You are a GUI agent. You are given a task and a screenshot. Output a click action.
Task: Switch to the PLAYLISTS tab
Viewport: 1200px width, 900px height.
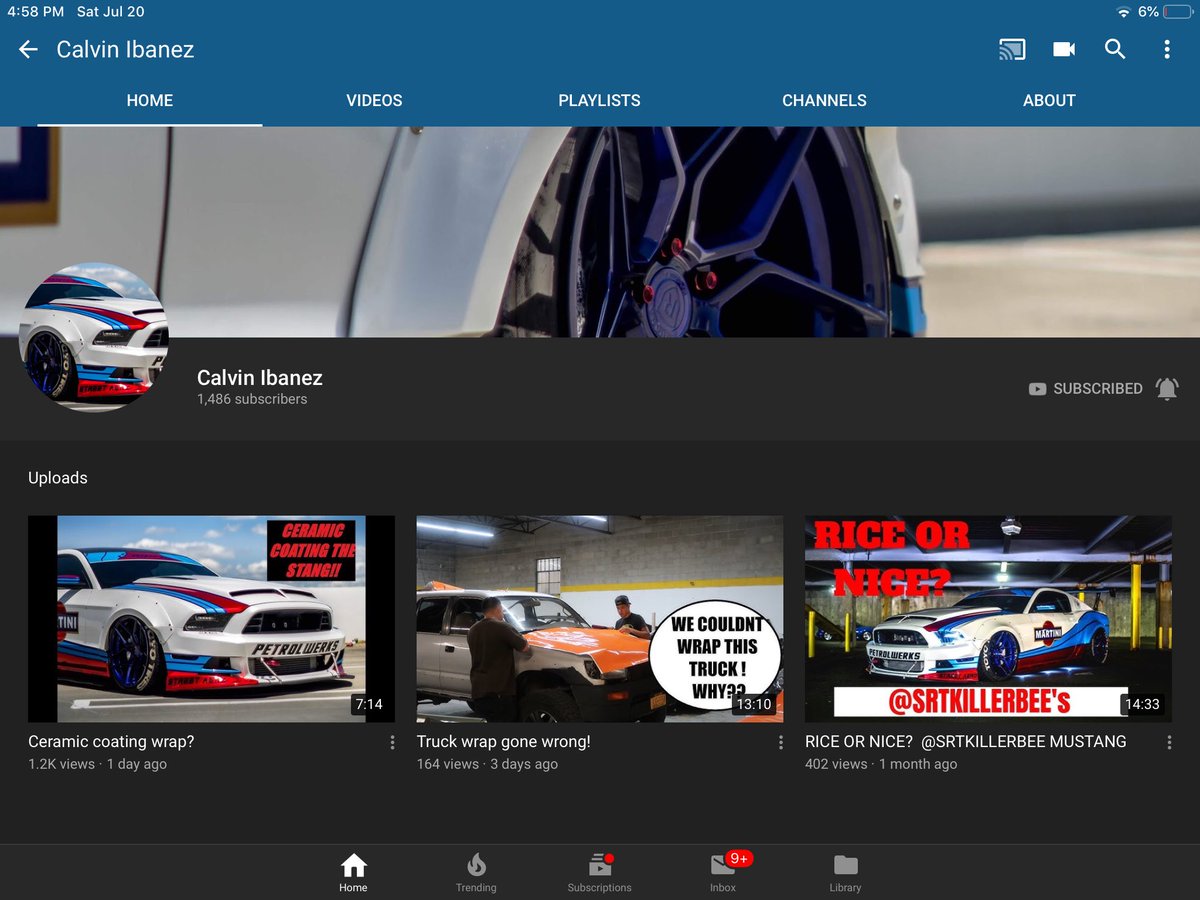pyautogui.click(x=599, y=100)
